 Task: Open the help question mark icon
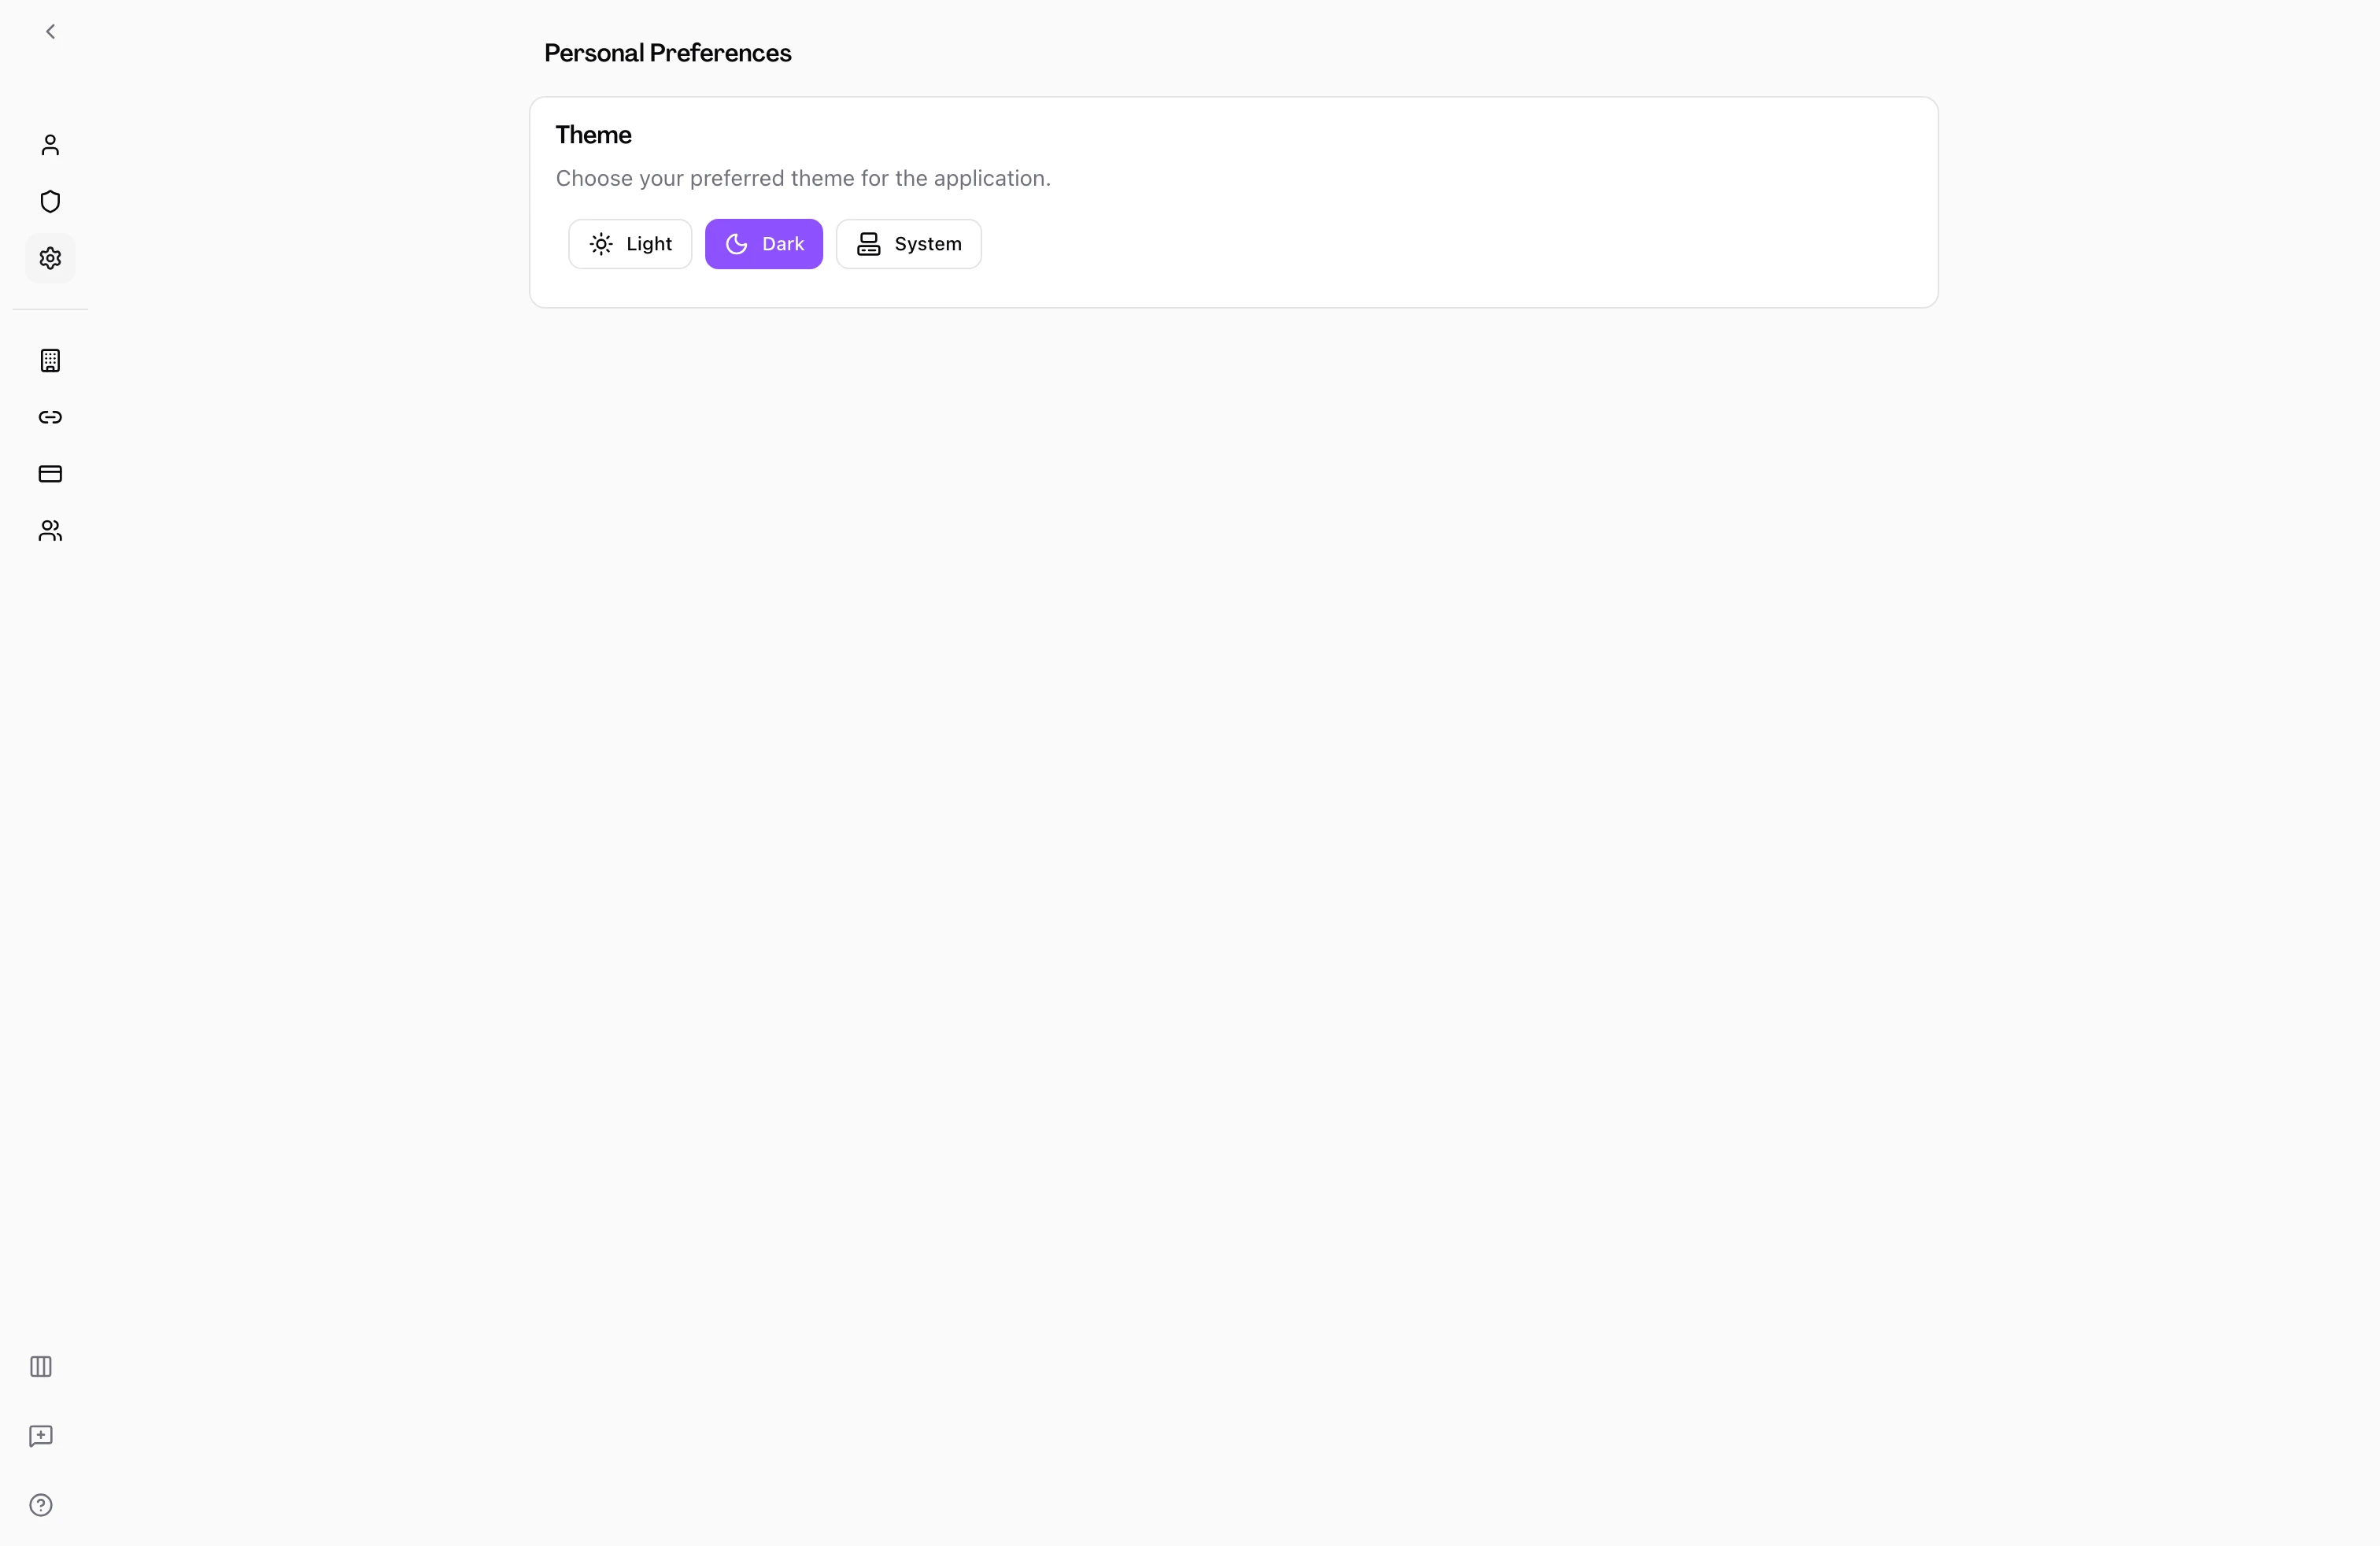coord(41,1505)
